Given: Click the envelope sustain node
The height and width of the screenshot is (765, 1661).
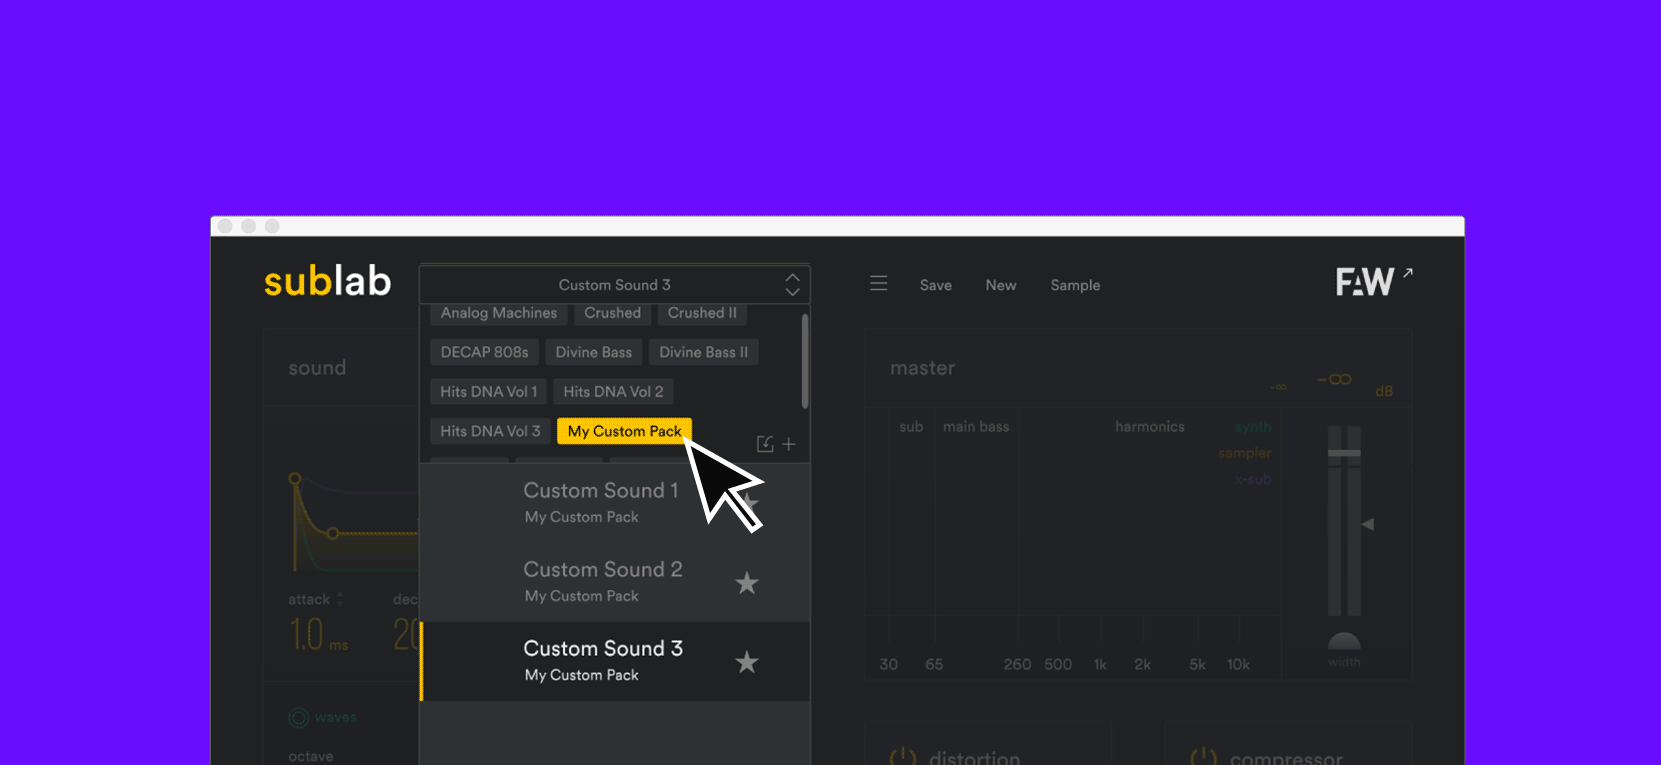Looking at the screenshot, I should pos(333,533).
